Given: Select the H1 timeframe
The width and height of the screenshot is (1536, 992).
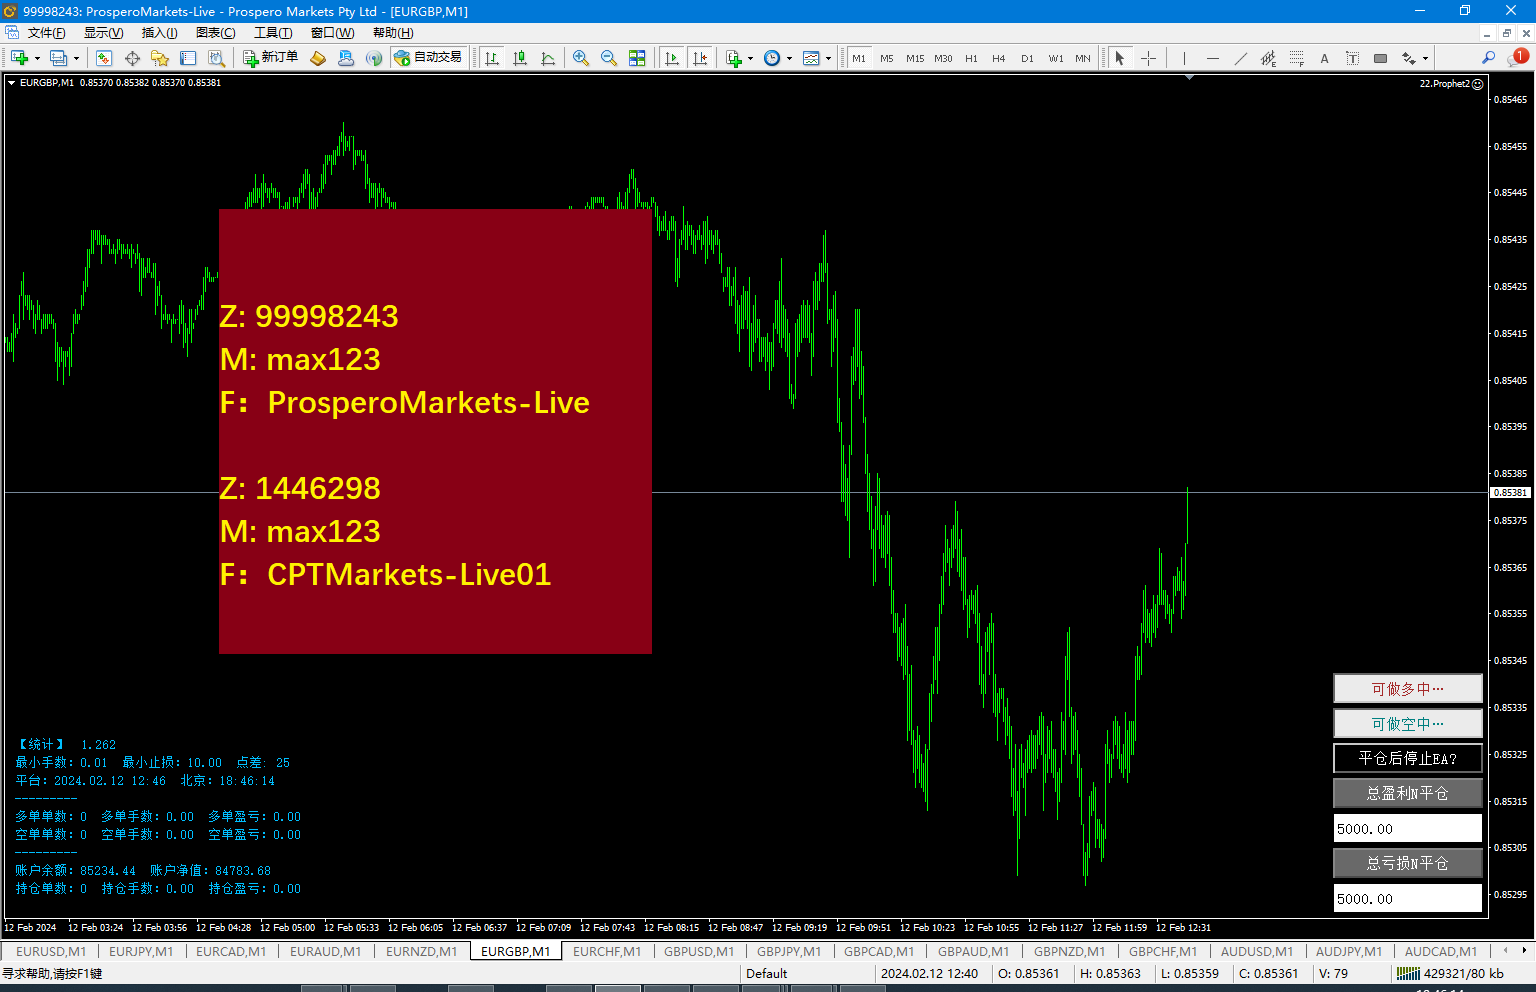Looking at the screenshot, I should click(971, 58).
